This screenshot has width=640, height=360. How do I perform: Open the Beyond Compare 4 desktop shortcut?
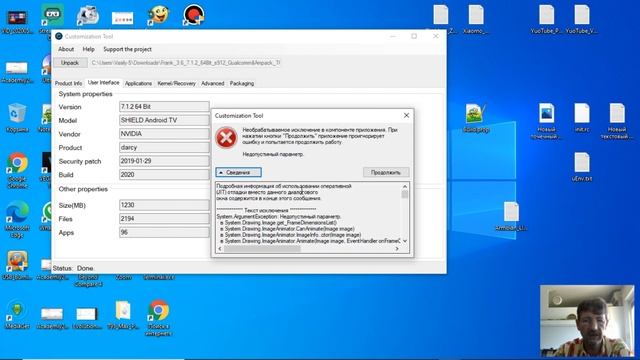click(x=88, y=281)
